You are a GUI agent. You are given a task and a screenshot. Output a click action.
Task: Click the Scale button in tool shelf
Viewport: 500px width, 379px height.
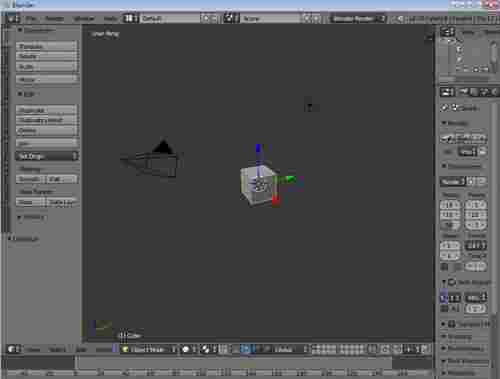47,67
